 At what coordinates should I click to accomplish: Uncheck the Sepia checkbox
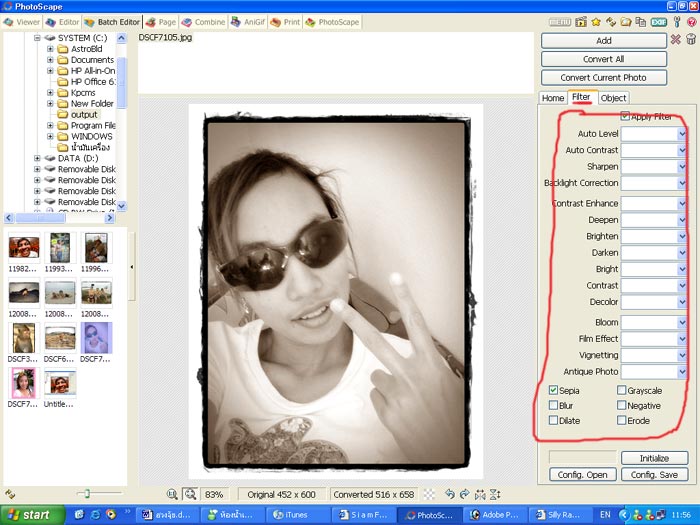(553, 390)
